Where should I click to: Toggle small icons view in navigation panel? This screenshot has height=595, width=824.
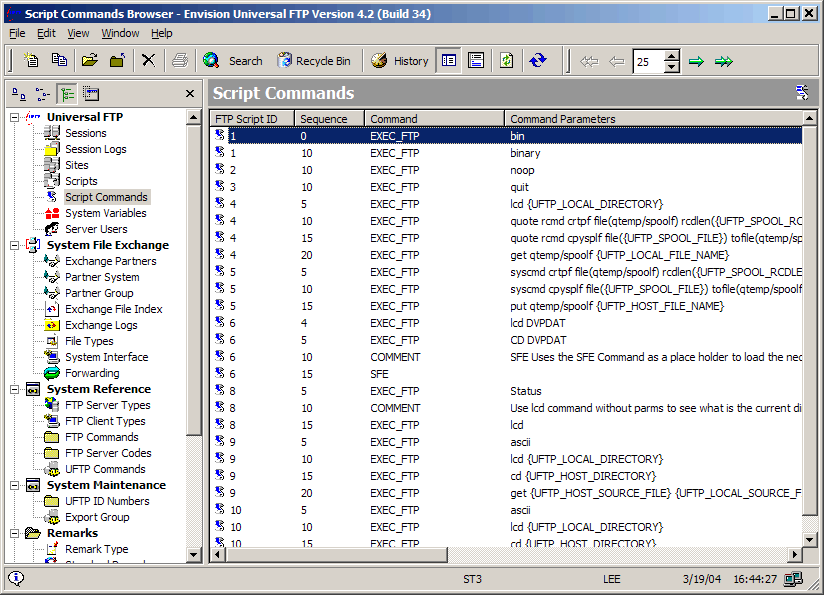coord(43,94)
